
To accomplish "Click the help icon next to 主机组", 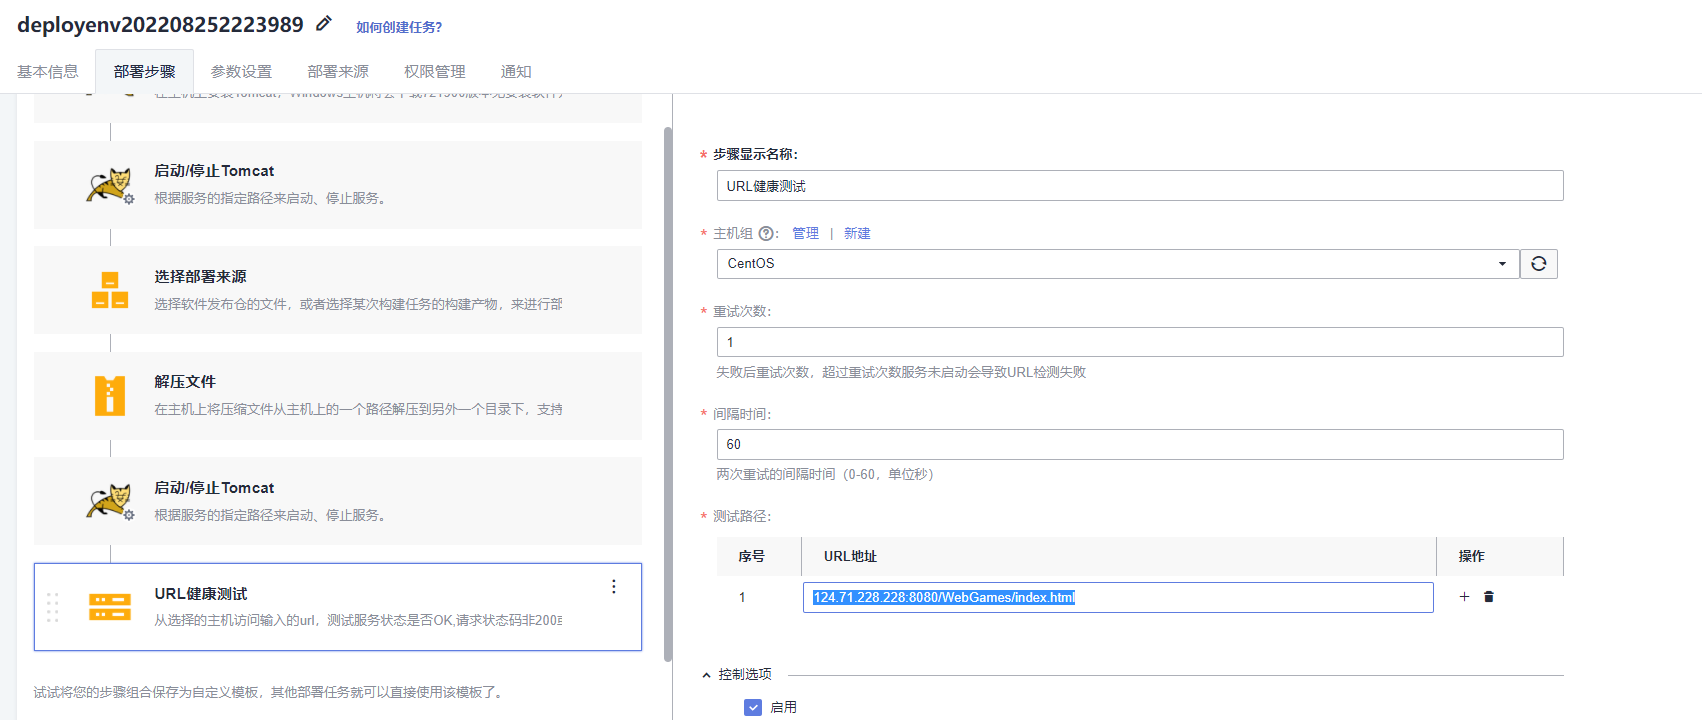I will (766, 234).
